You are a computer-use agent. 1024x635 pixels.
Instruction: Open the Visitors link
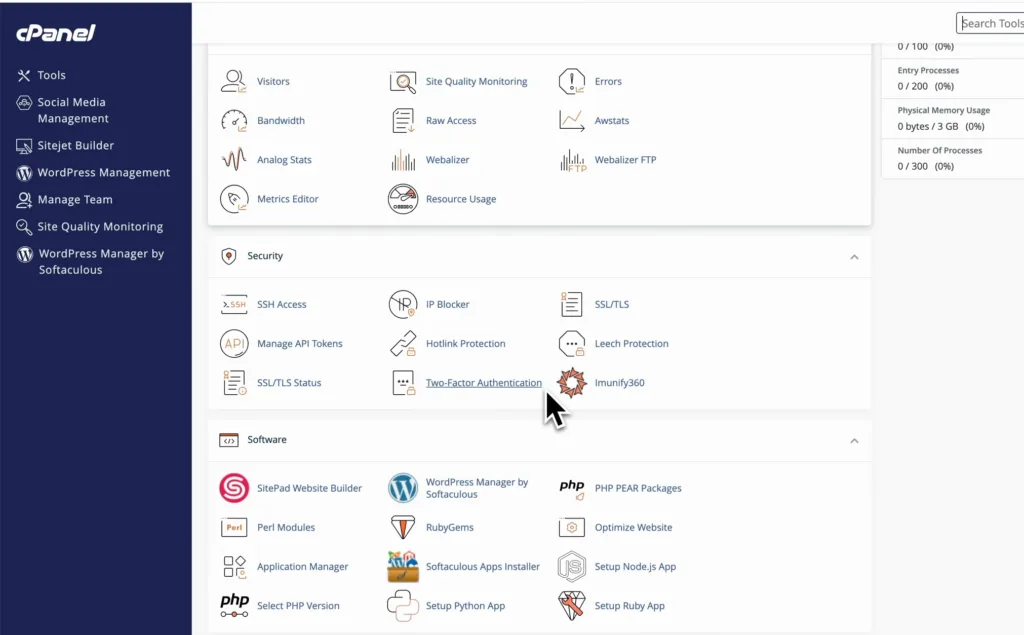pos(273,82)
